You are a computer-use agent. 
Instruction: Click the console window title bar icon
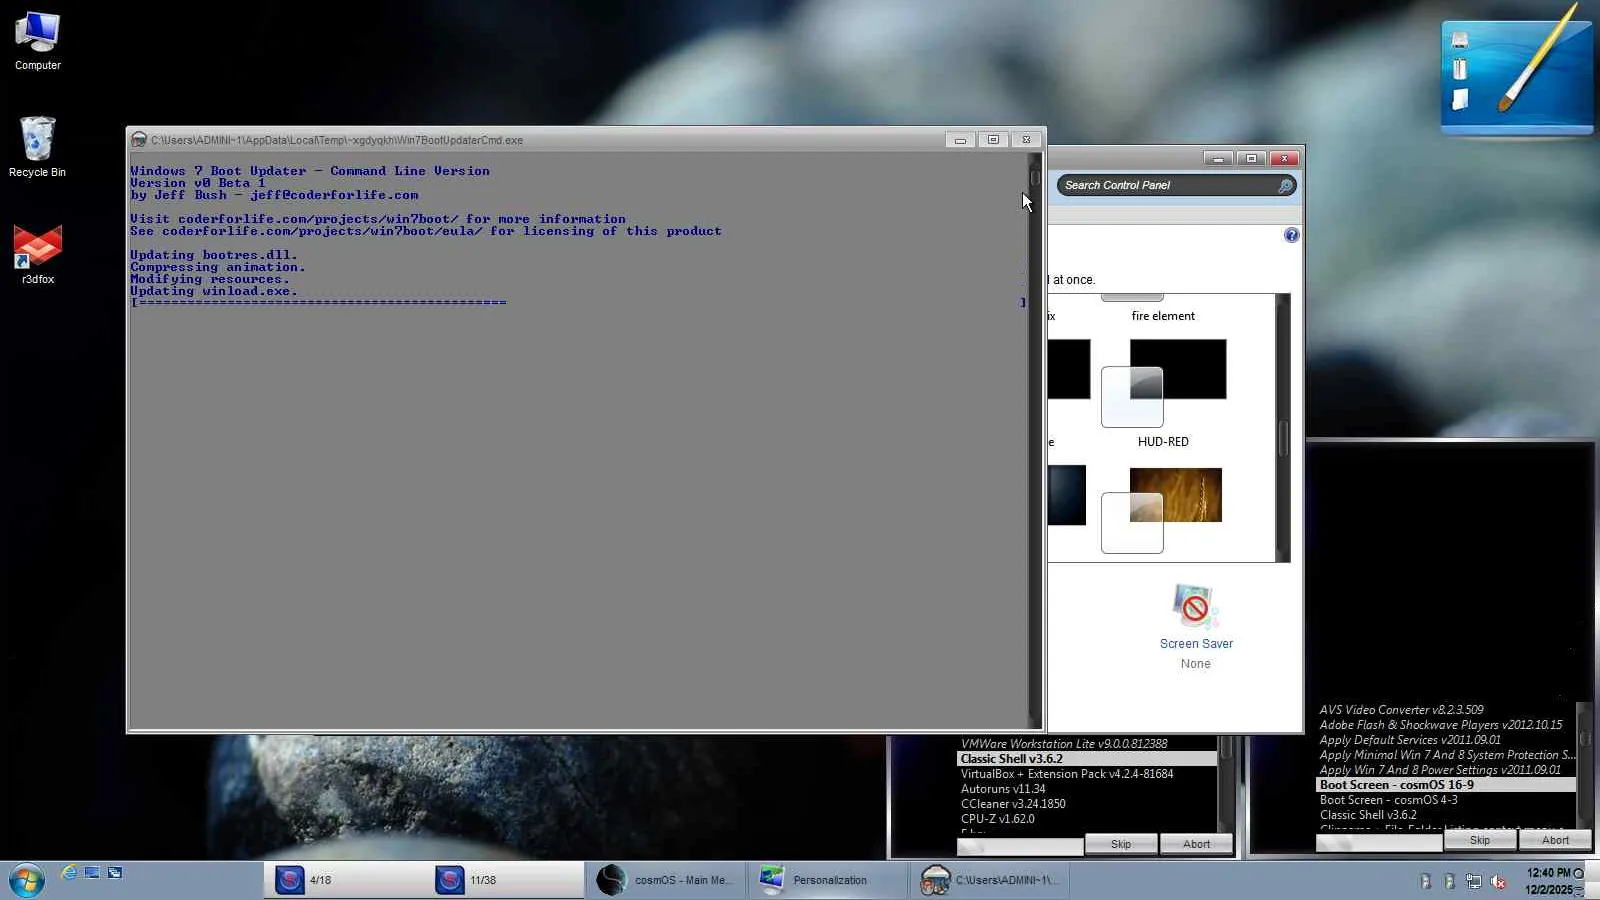[x=139, y=140]
